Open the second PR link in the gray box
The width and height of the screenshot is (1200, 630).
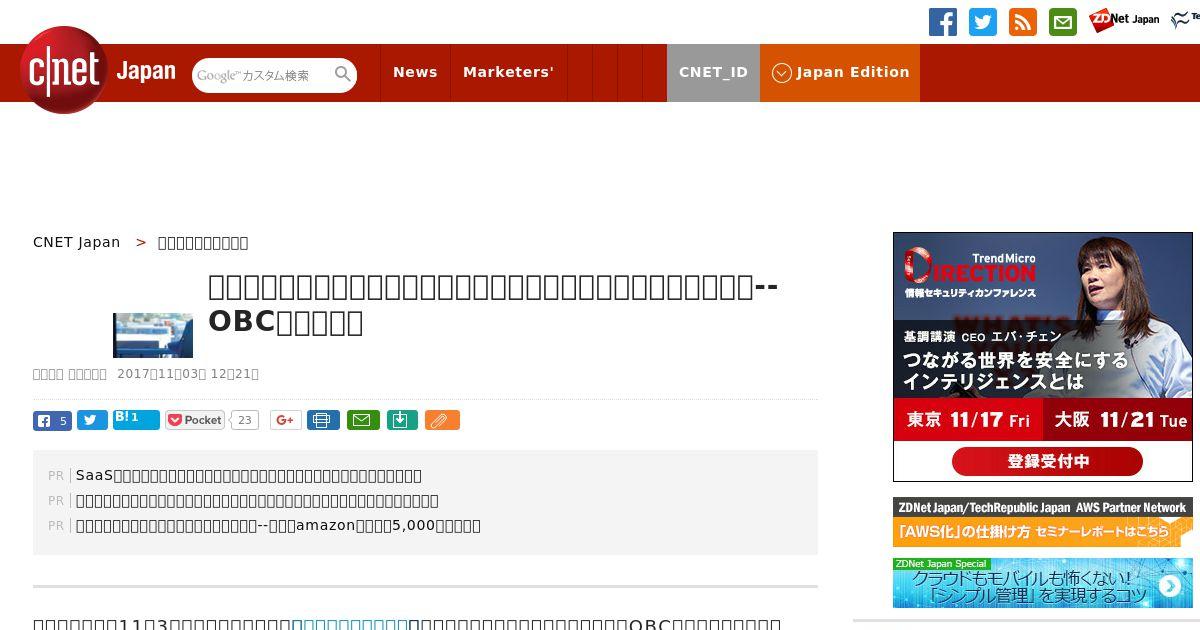click(x=257, y=500)
